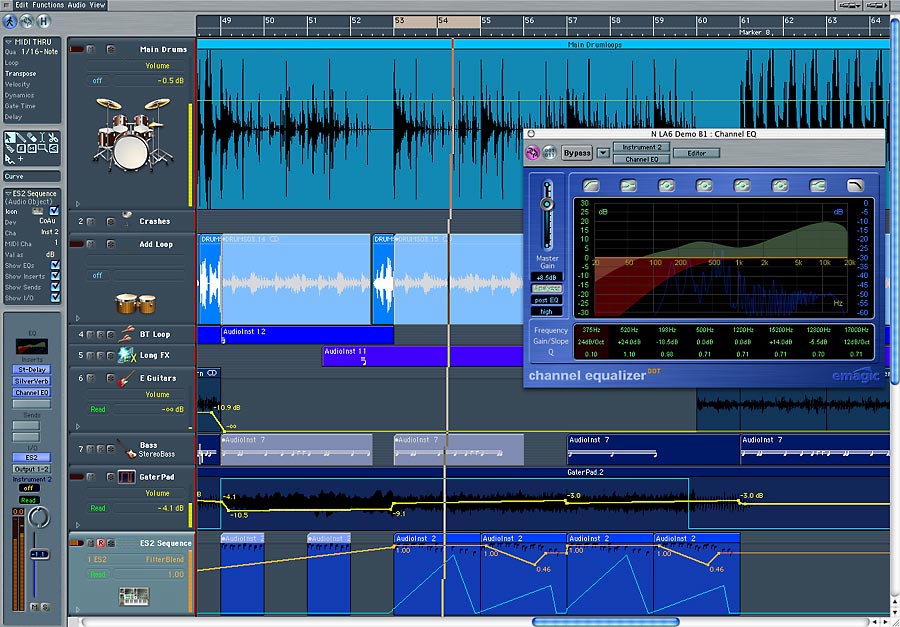This screenshot has height=627, width=900.
Task: Select the Scissors tool in toolbox
Action: [53, 138]
